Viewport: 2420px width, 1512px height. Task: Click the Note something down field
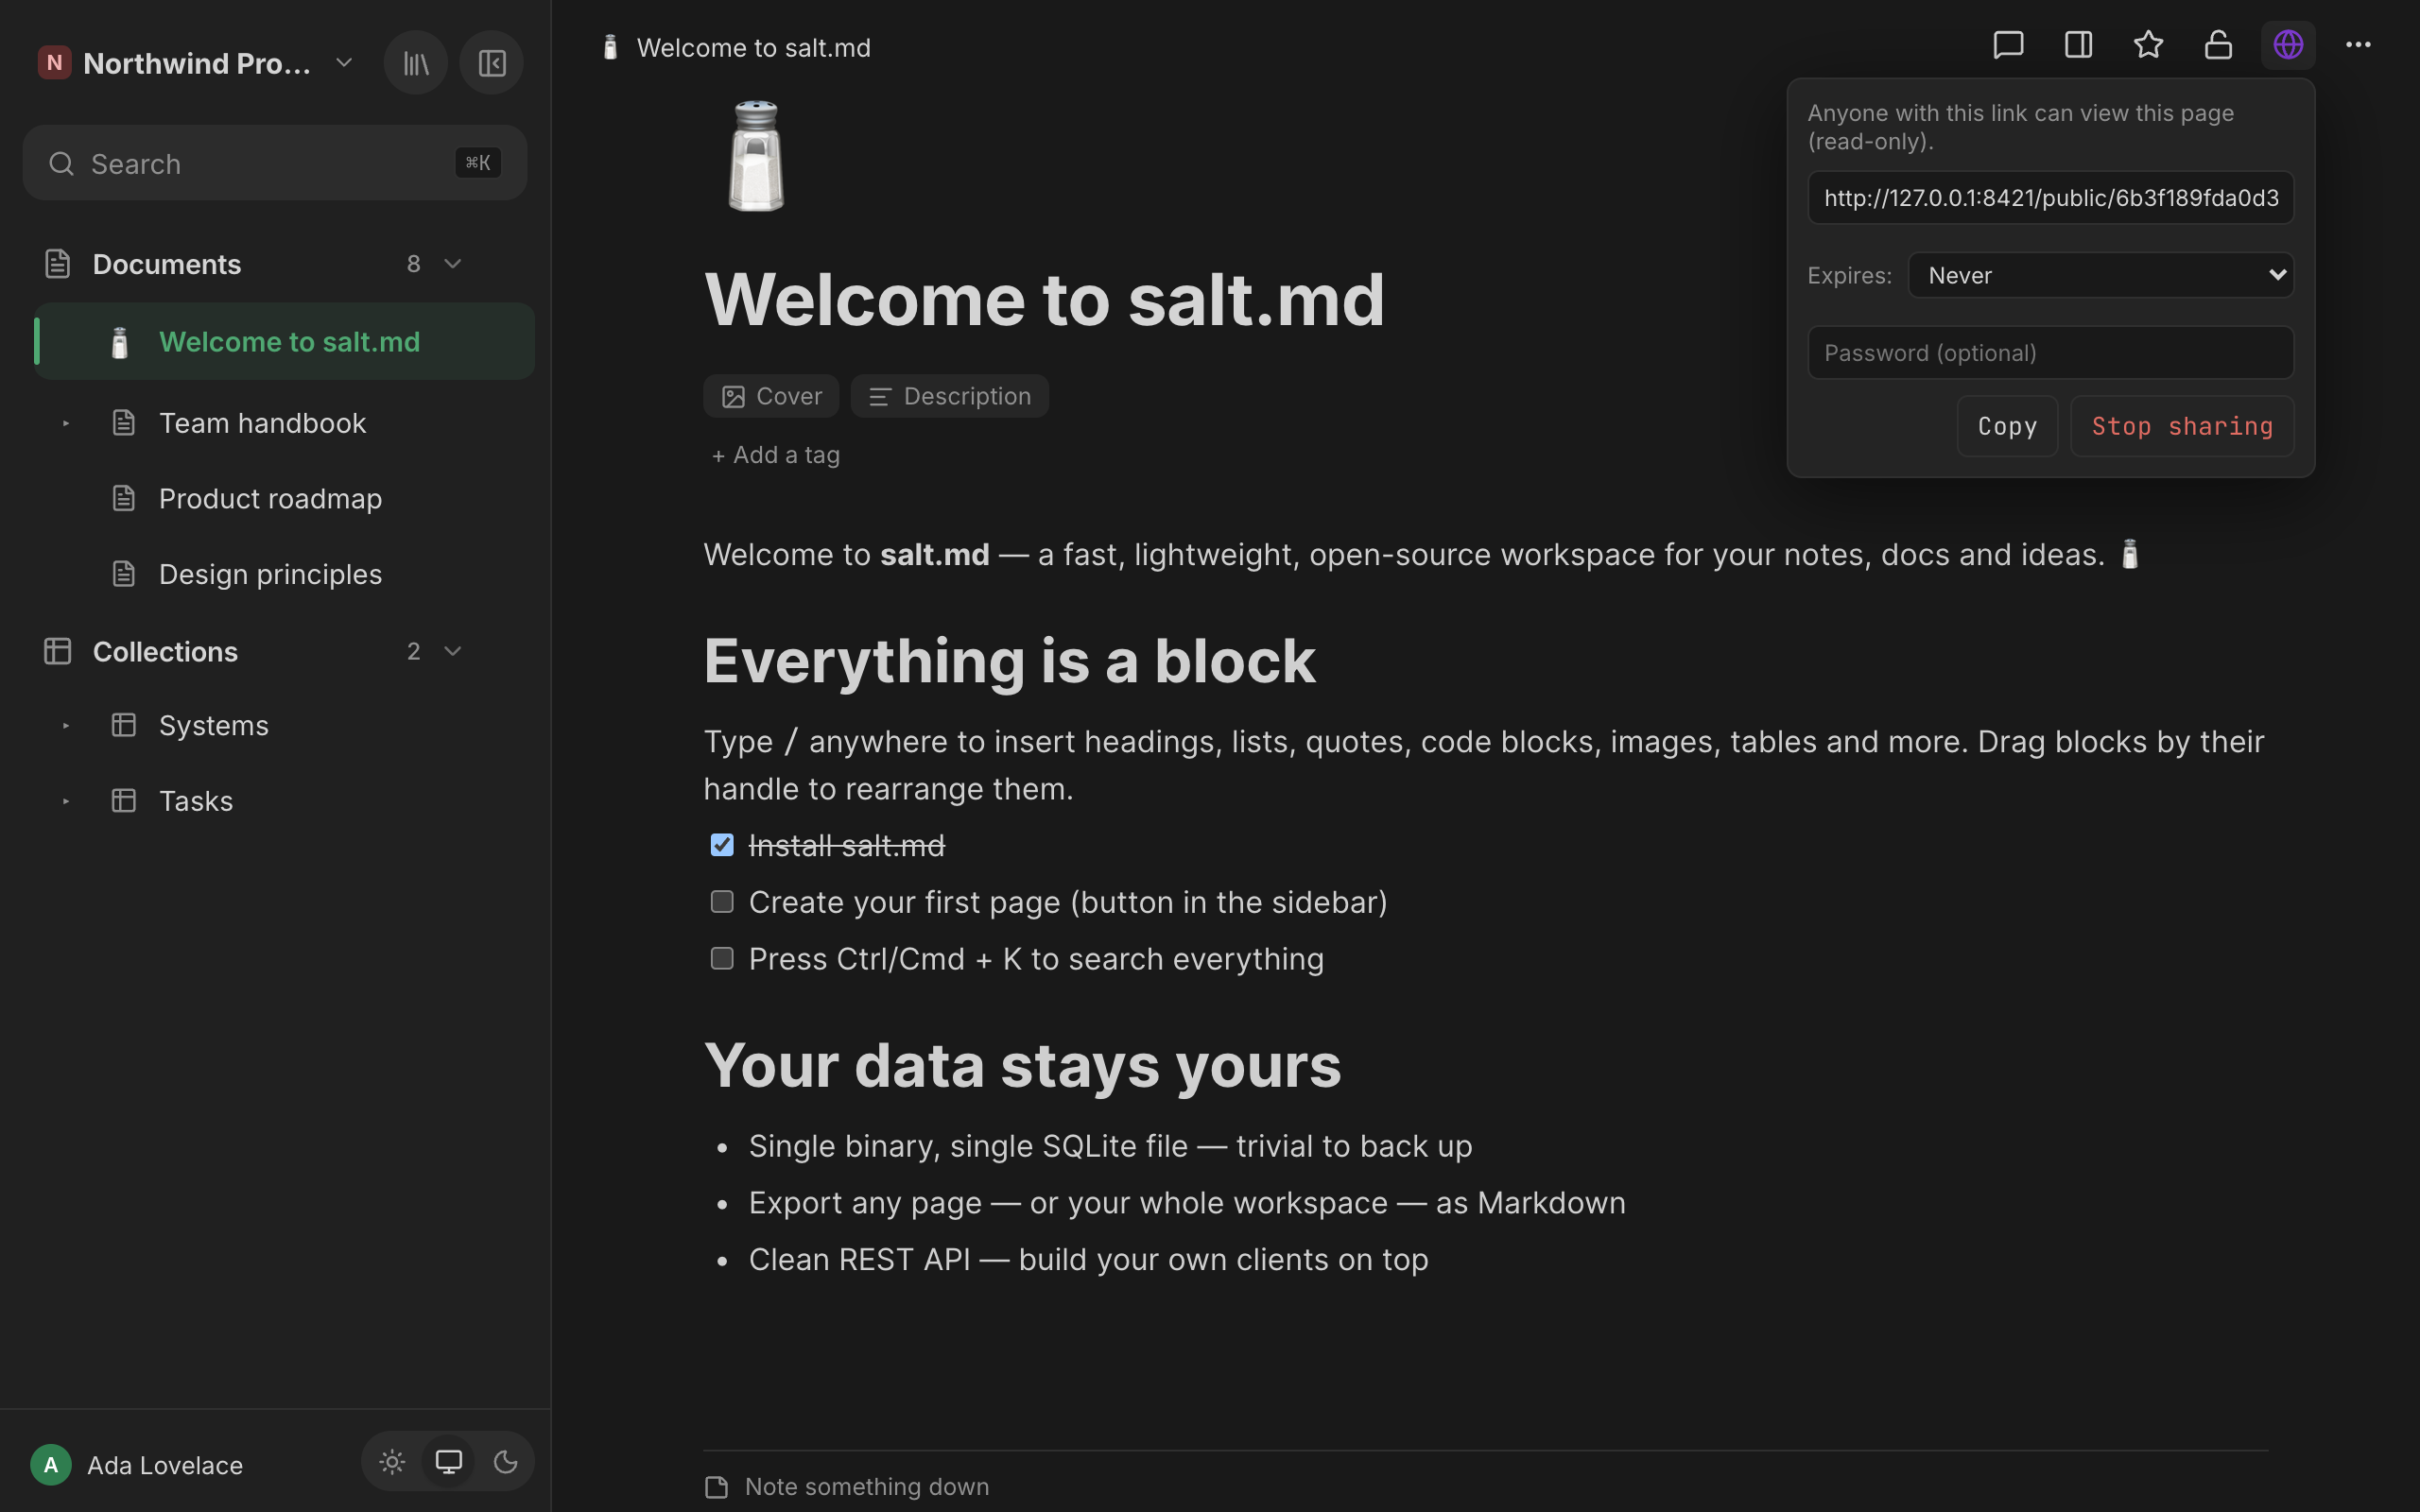pos(867,1487)
